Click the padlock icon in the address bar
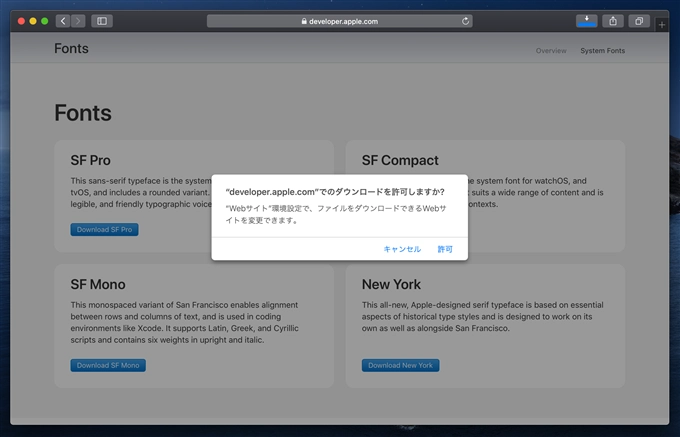Screen dimensions: 680x437 coord(304,21)
